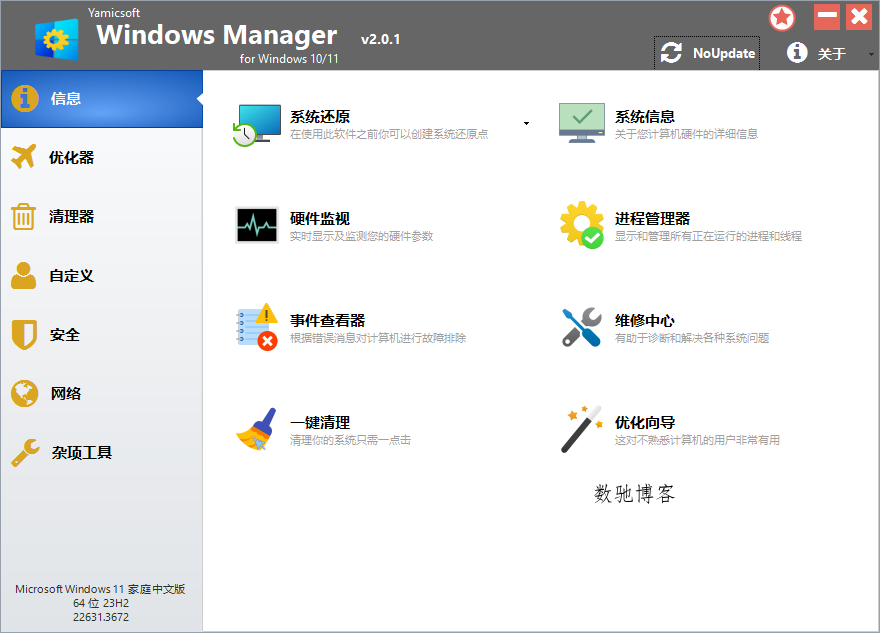Viewport: 880px width, 633px height.
Task: Click the 清理器 trash bin icon
Action: [x=24, y=217]
